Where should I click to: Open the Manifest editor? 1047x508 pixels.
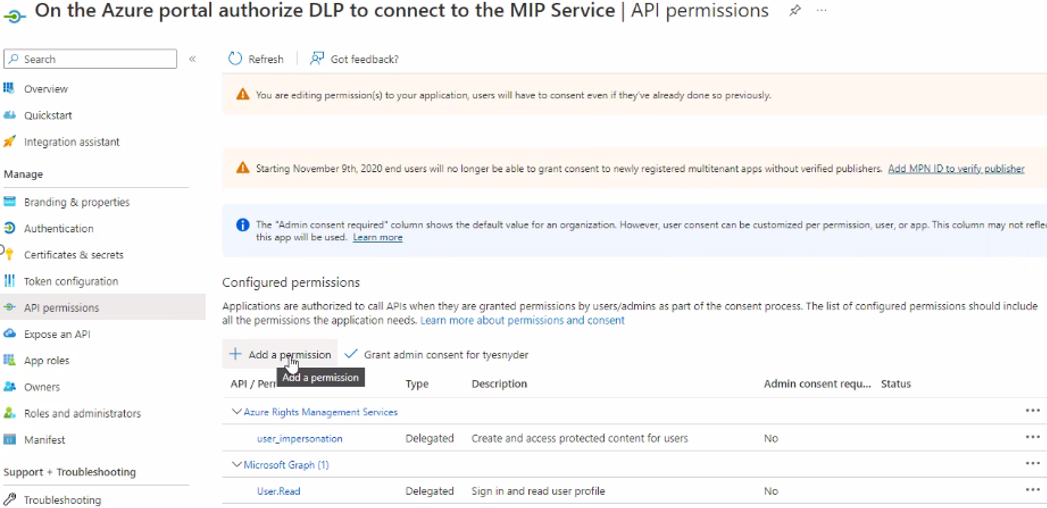(45, 441)
